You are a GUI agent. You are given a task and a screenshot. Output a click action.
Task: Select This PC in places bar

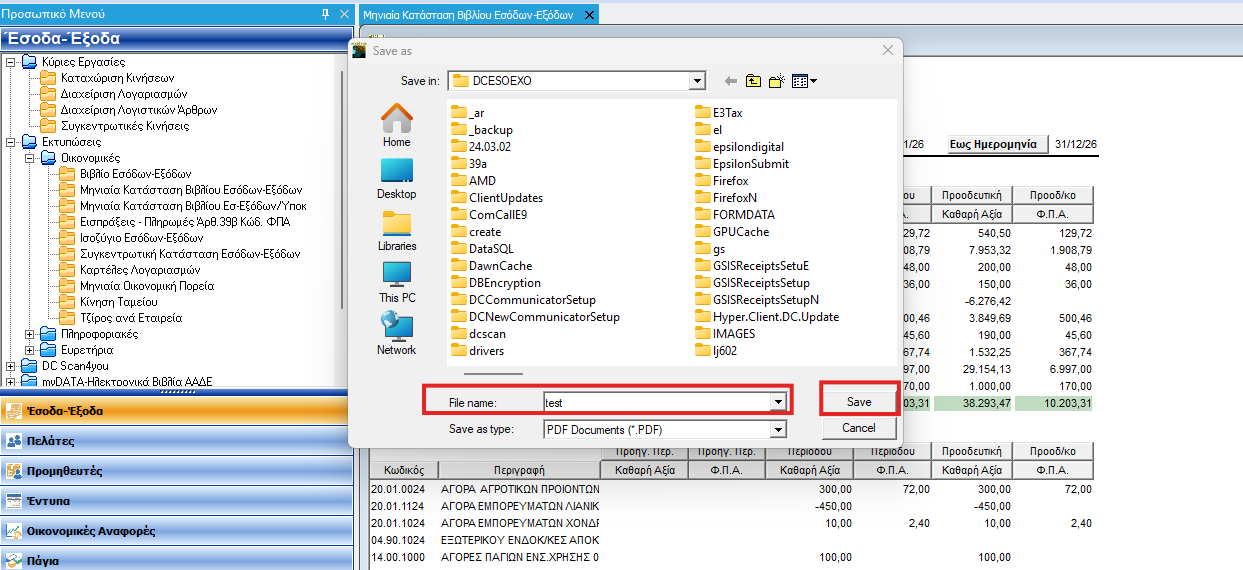point(397,282)
